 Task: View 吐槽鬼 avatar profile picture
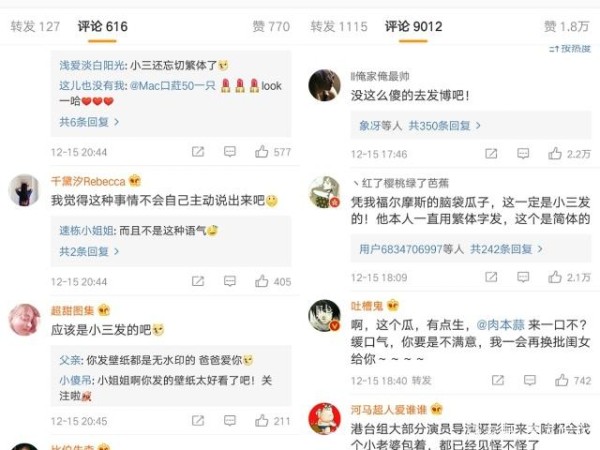(324, 315)
